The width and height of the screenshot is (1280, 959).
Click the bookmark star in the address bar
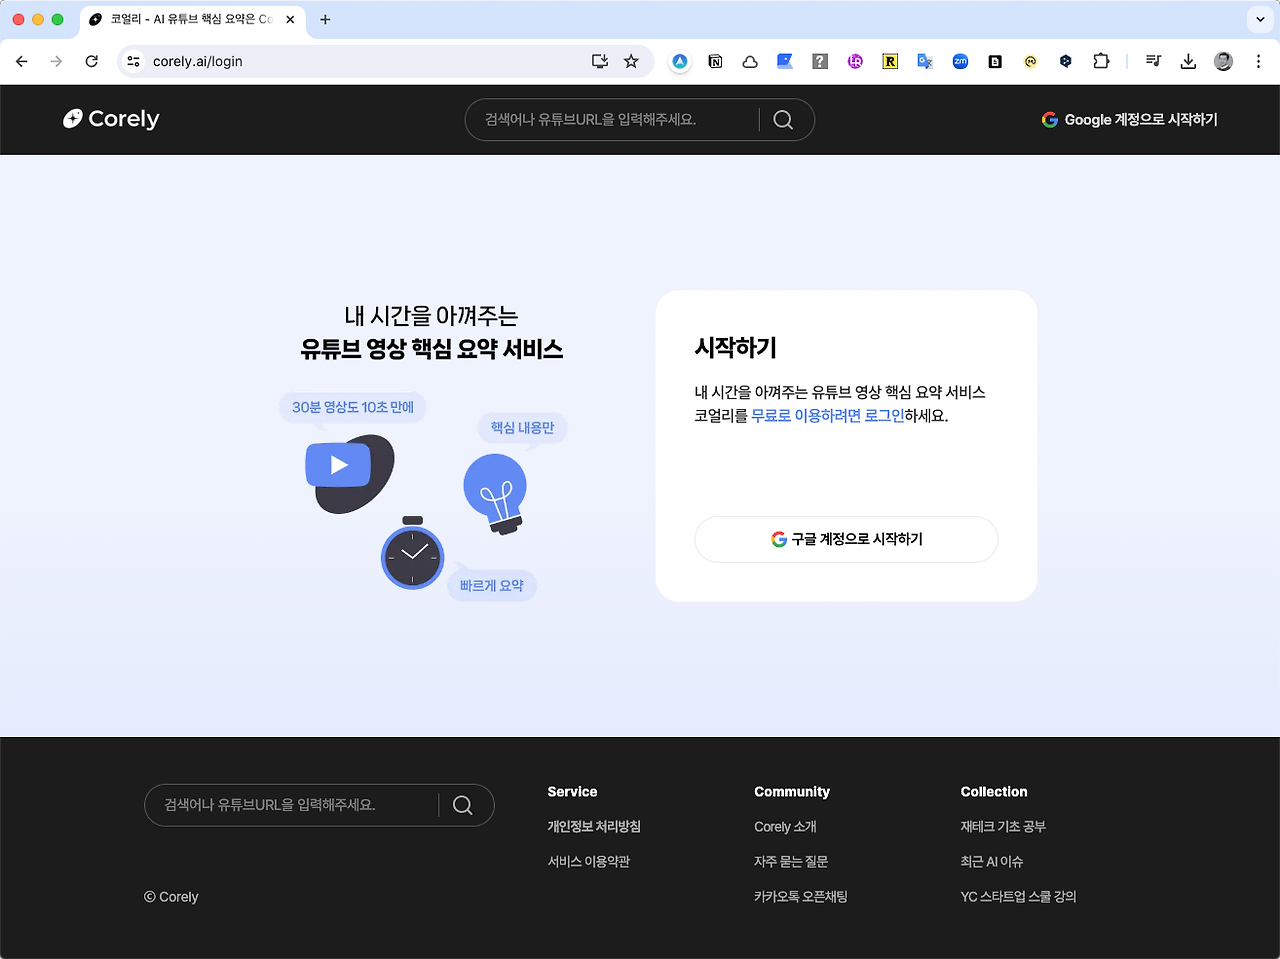click(x=631, y=61)
